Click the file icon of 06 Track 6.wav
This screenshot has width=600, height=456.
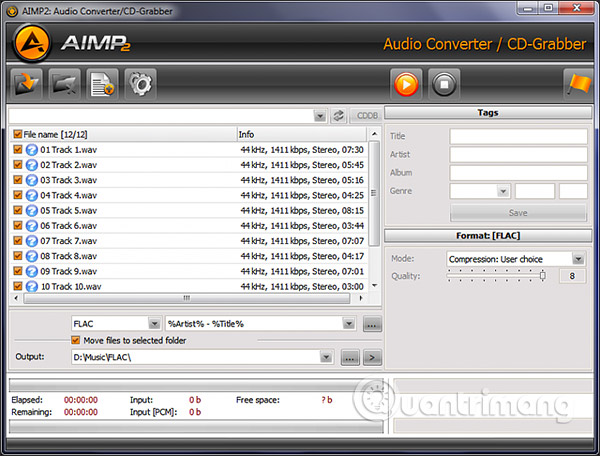32,226
